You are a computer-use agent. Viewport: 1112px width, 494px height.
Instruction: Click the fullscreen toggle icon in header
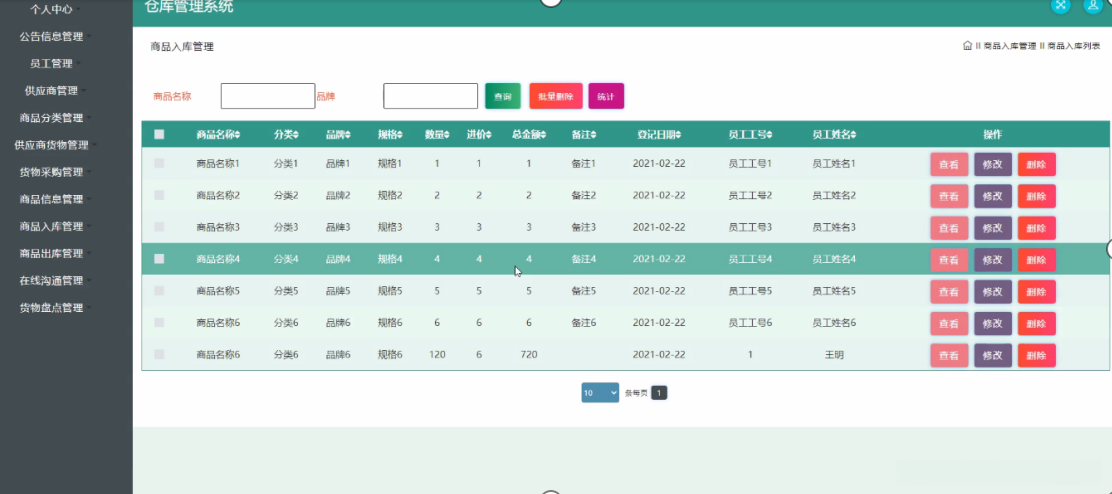(x=1060, y=5)
